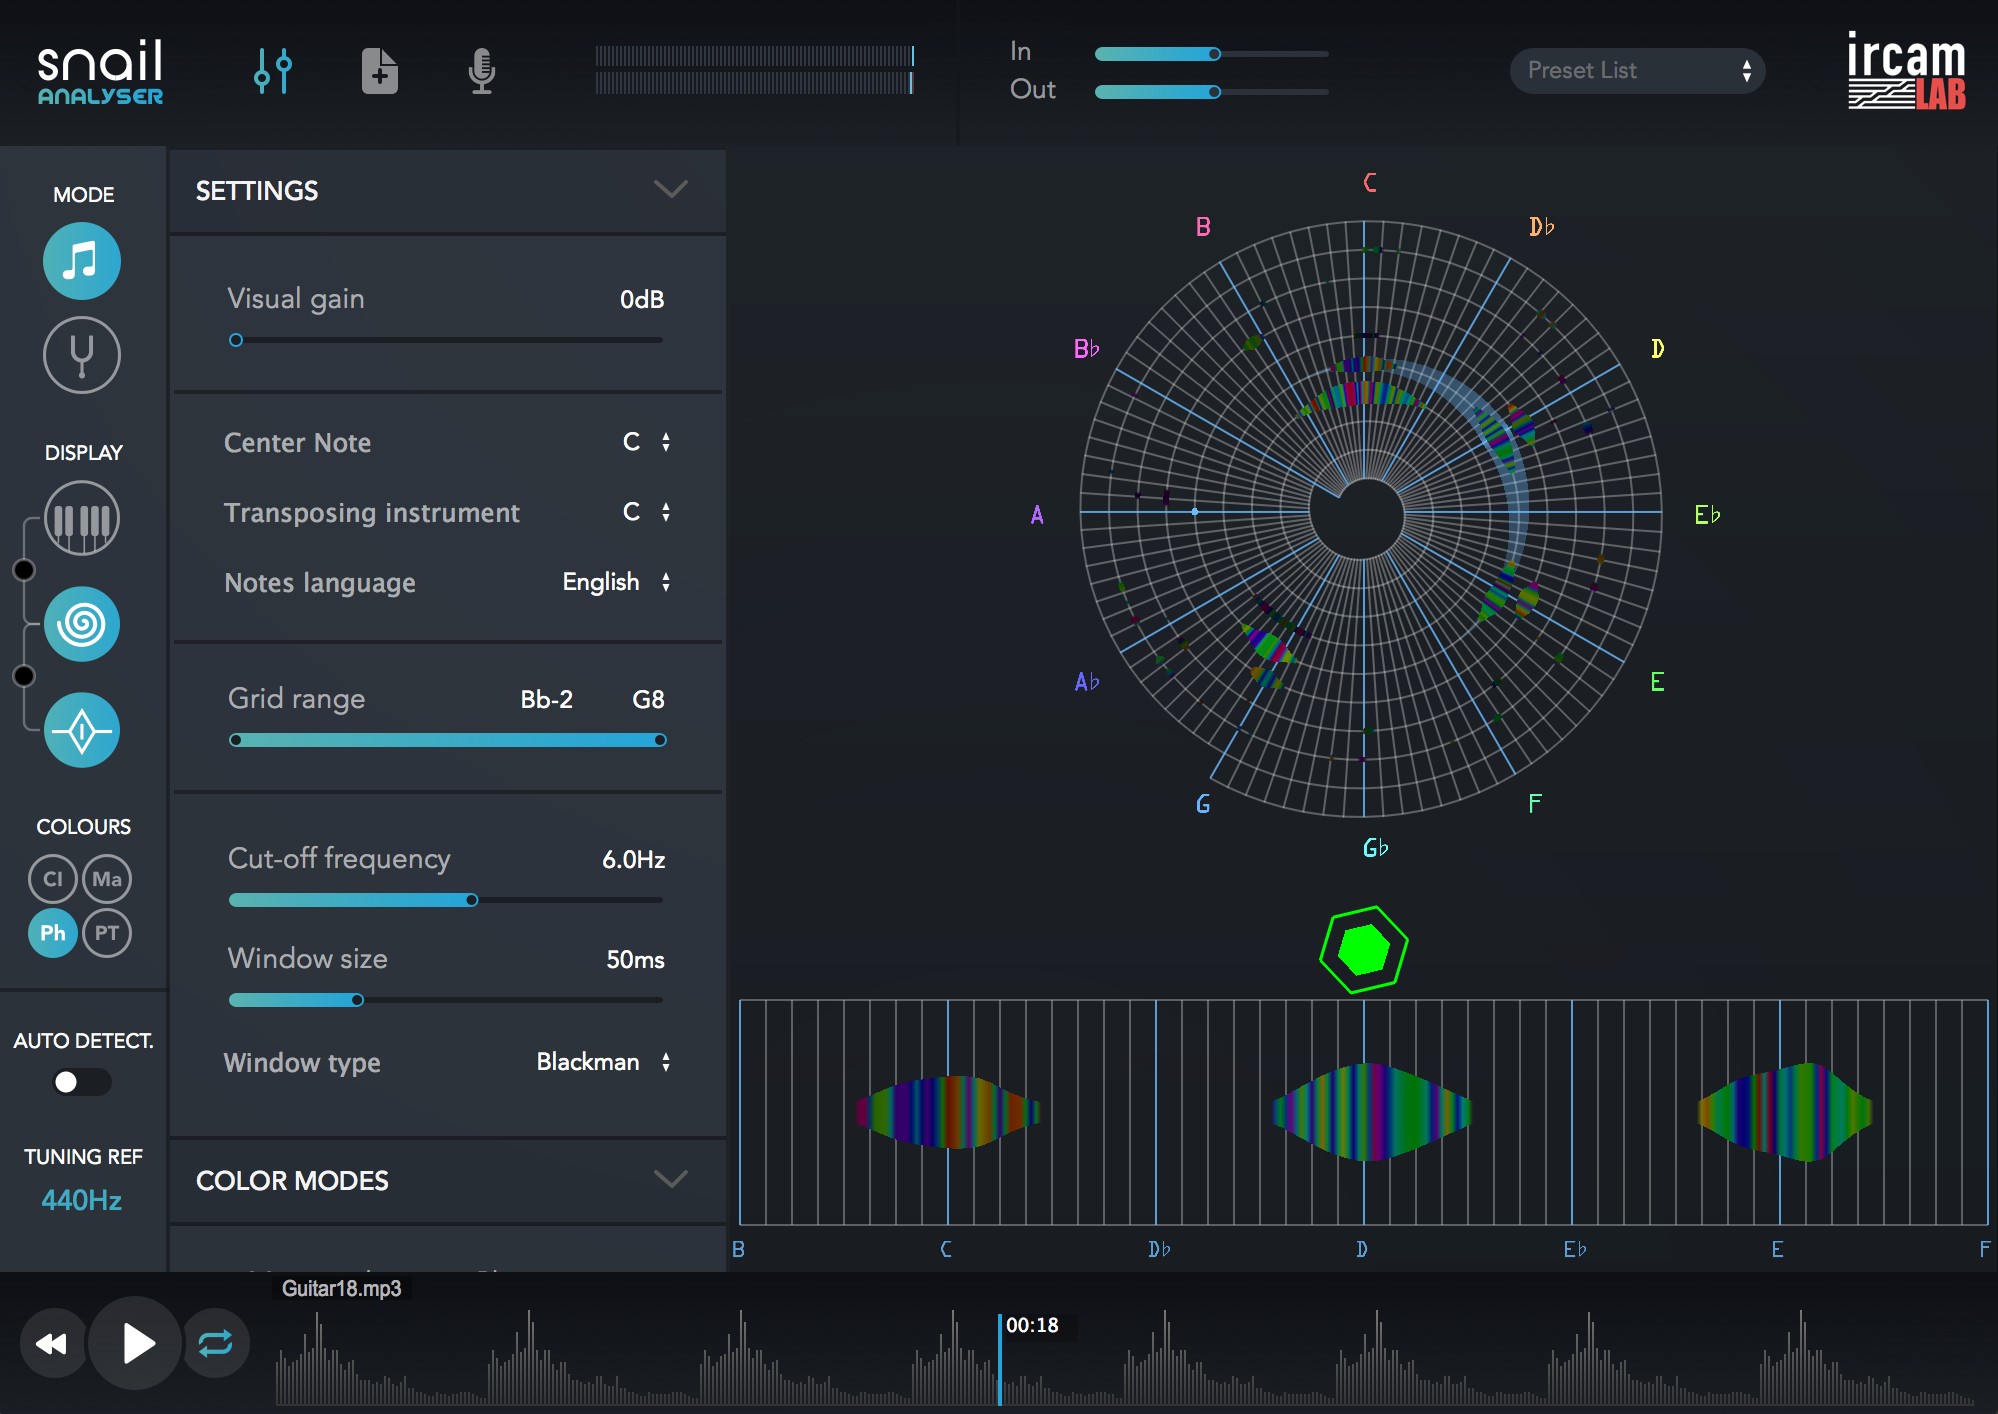
Task: Change the Center Note value
Action: [x=666, y=441]
